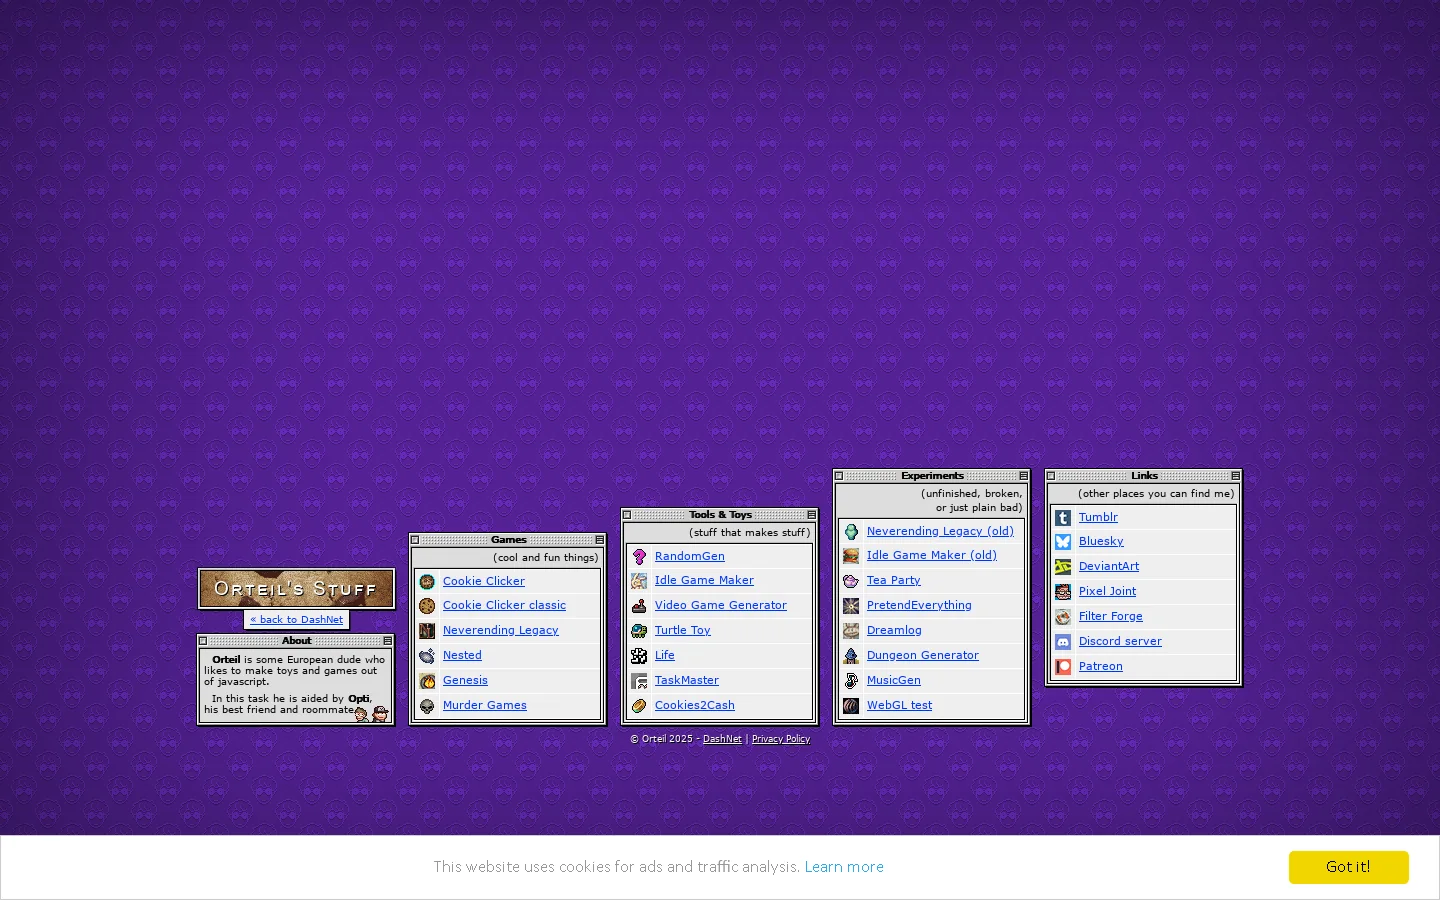Open the DashNet footer link

[x=722, y=739]
